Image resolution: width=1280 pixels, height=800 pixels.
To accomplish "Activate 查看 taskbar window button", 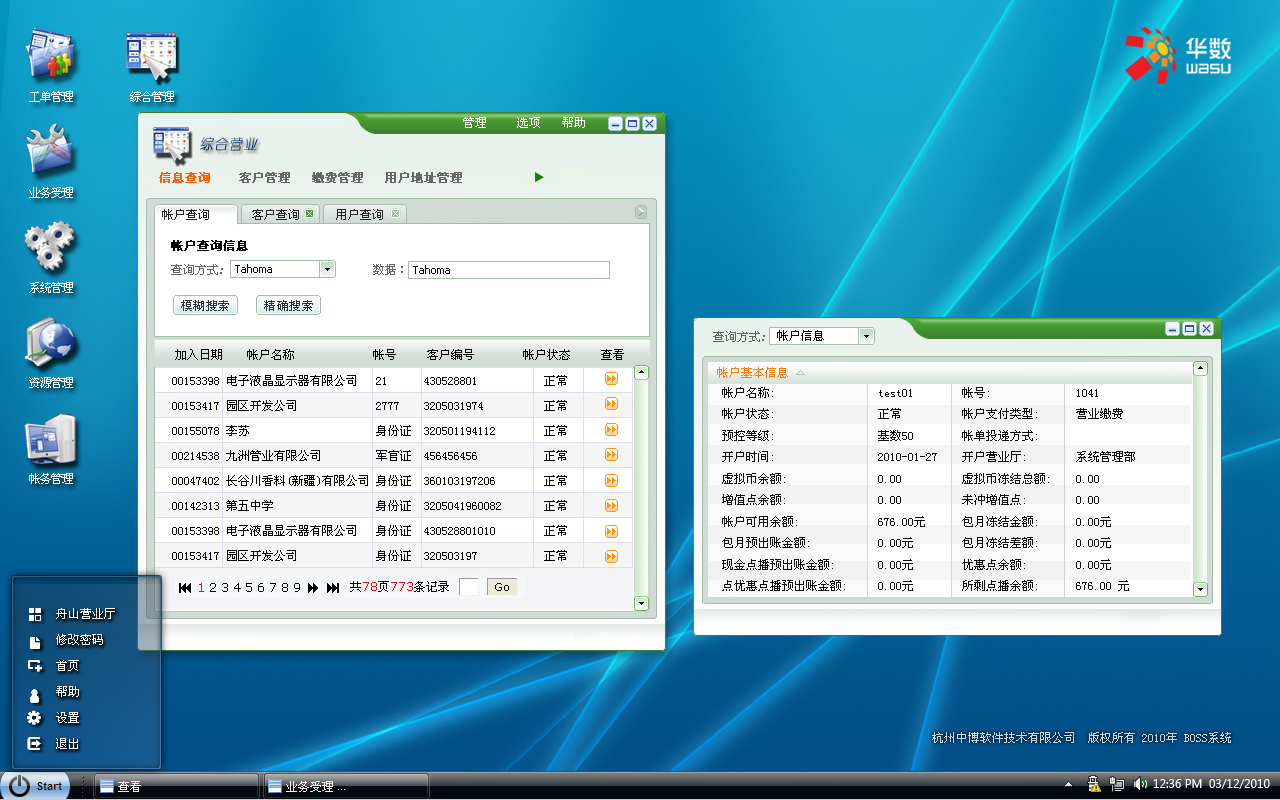I will (174, 786).
